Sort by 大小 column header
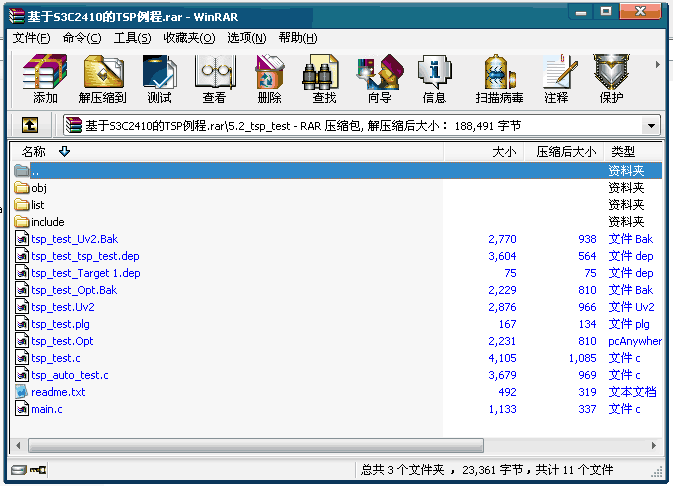Viewport: 673px width, 486px height. [484, 152]
